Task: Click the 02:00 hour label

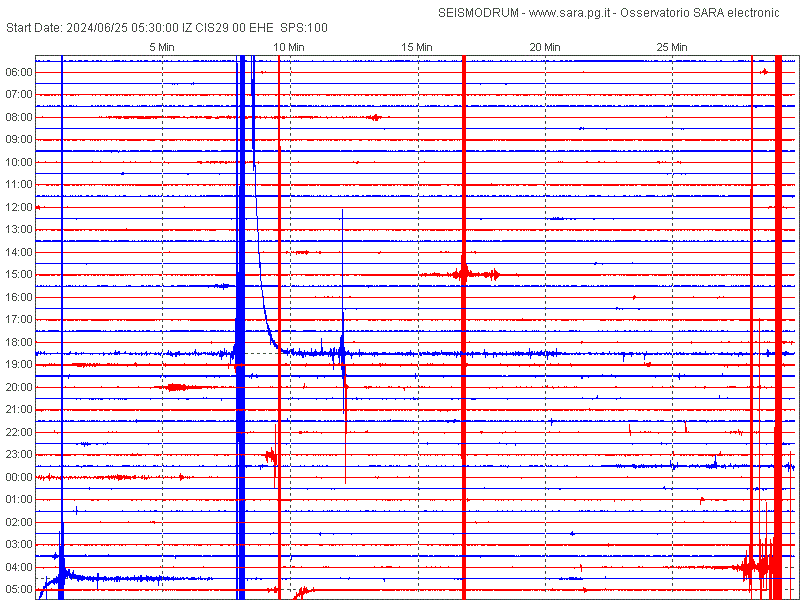Action: [19, 522]
